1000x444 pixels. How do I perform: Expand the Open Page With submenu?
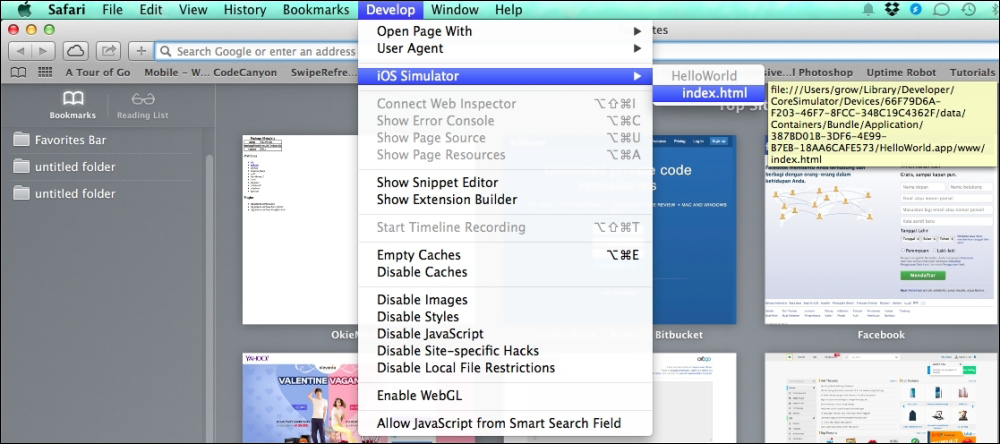pos(505,31)
